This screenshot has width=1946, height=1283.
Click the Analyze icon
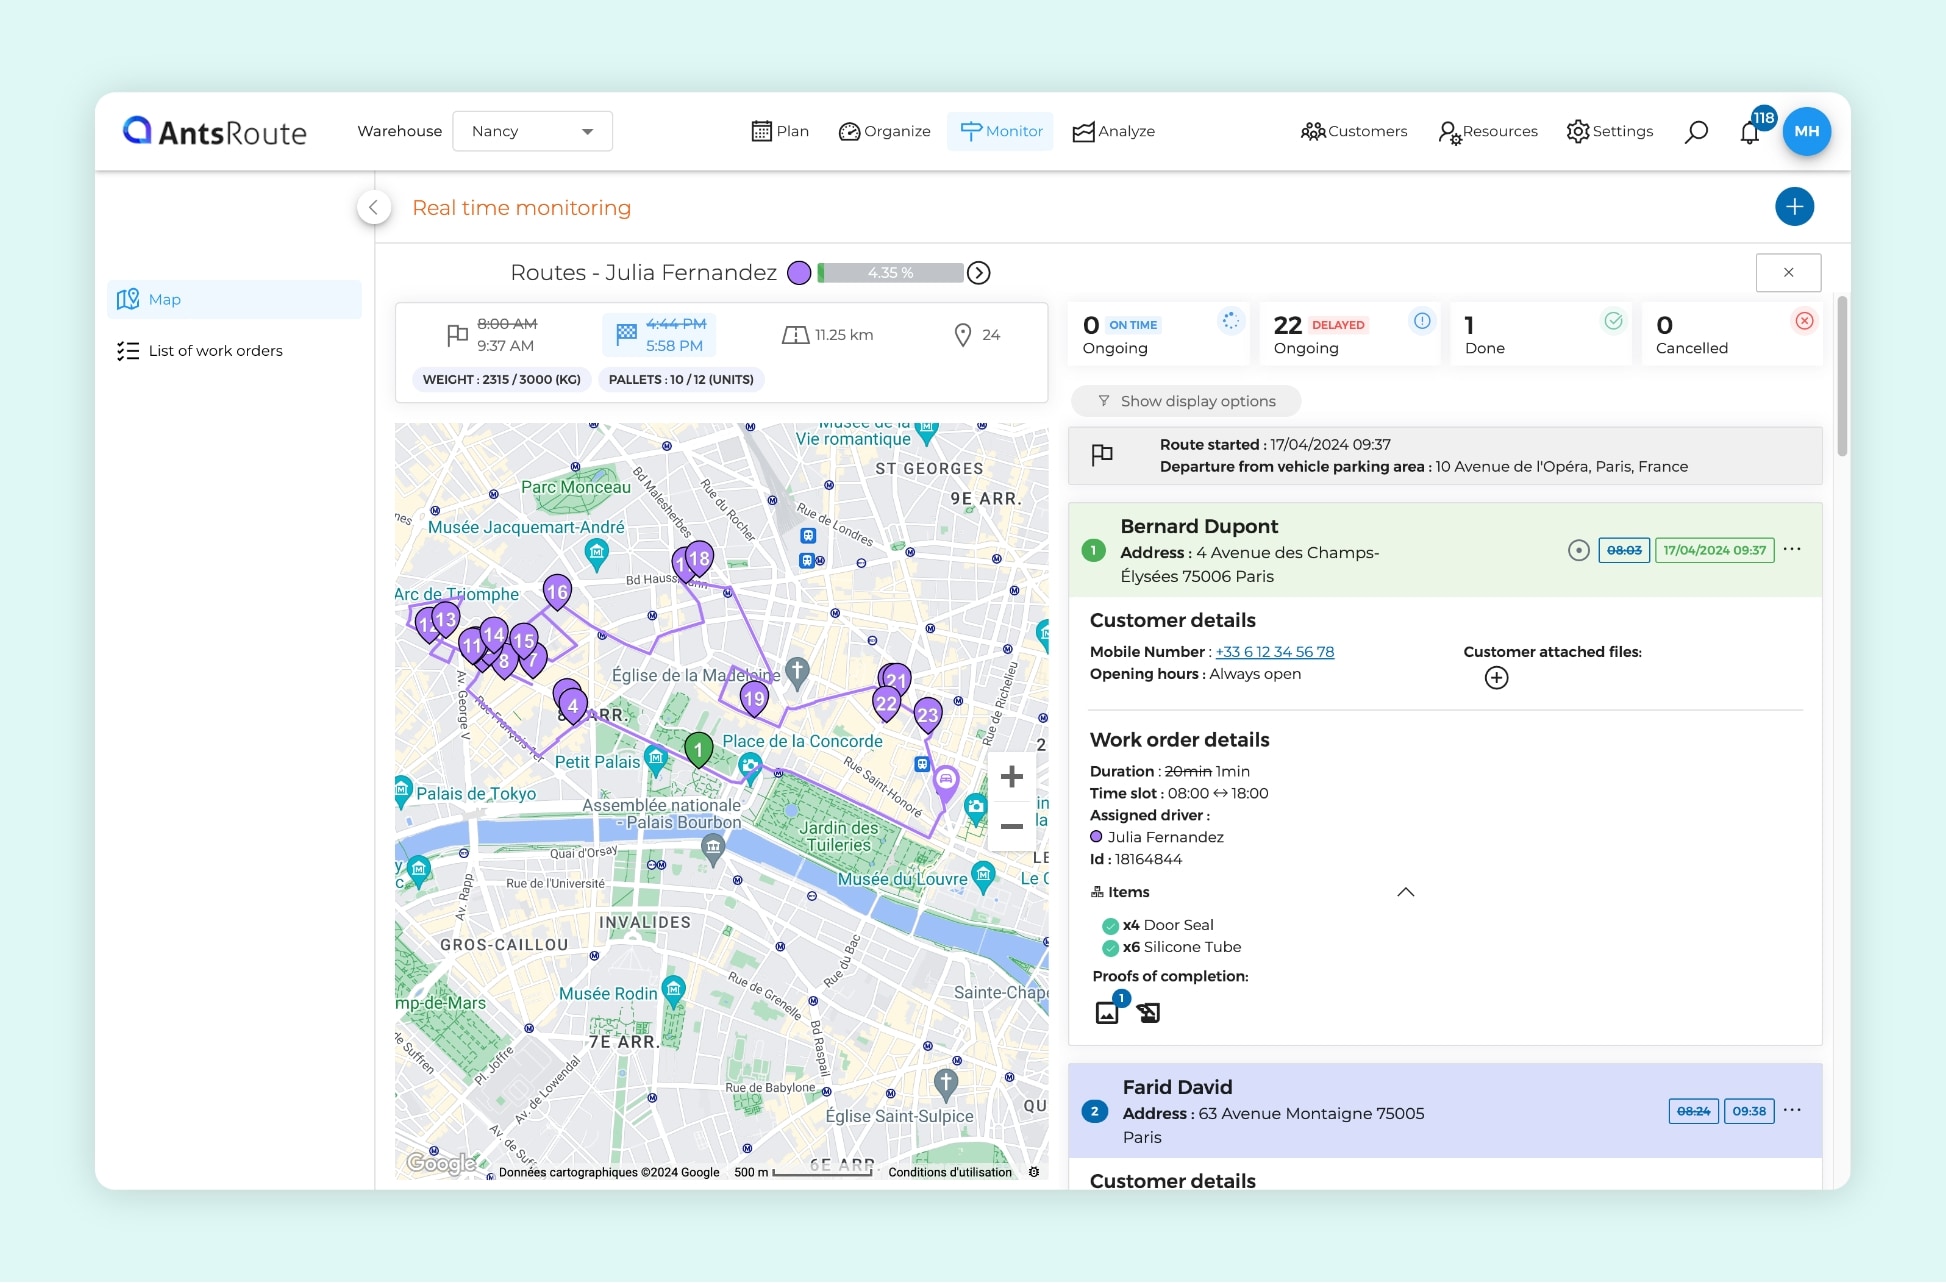(x=1083, y=131)
